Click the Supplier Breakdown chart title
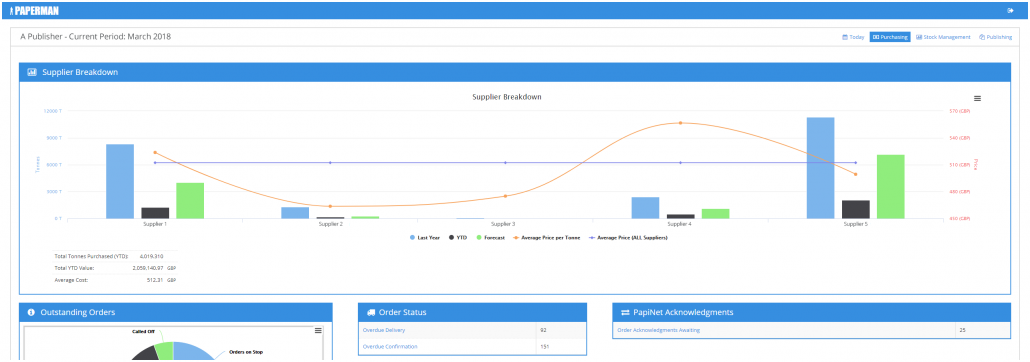The width and height of the screenshot is (1030, 362). [506, 97]
